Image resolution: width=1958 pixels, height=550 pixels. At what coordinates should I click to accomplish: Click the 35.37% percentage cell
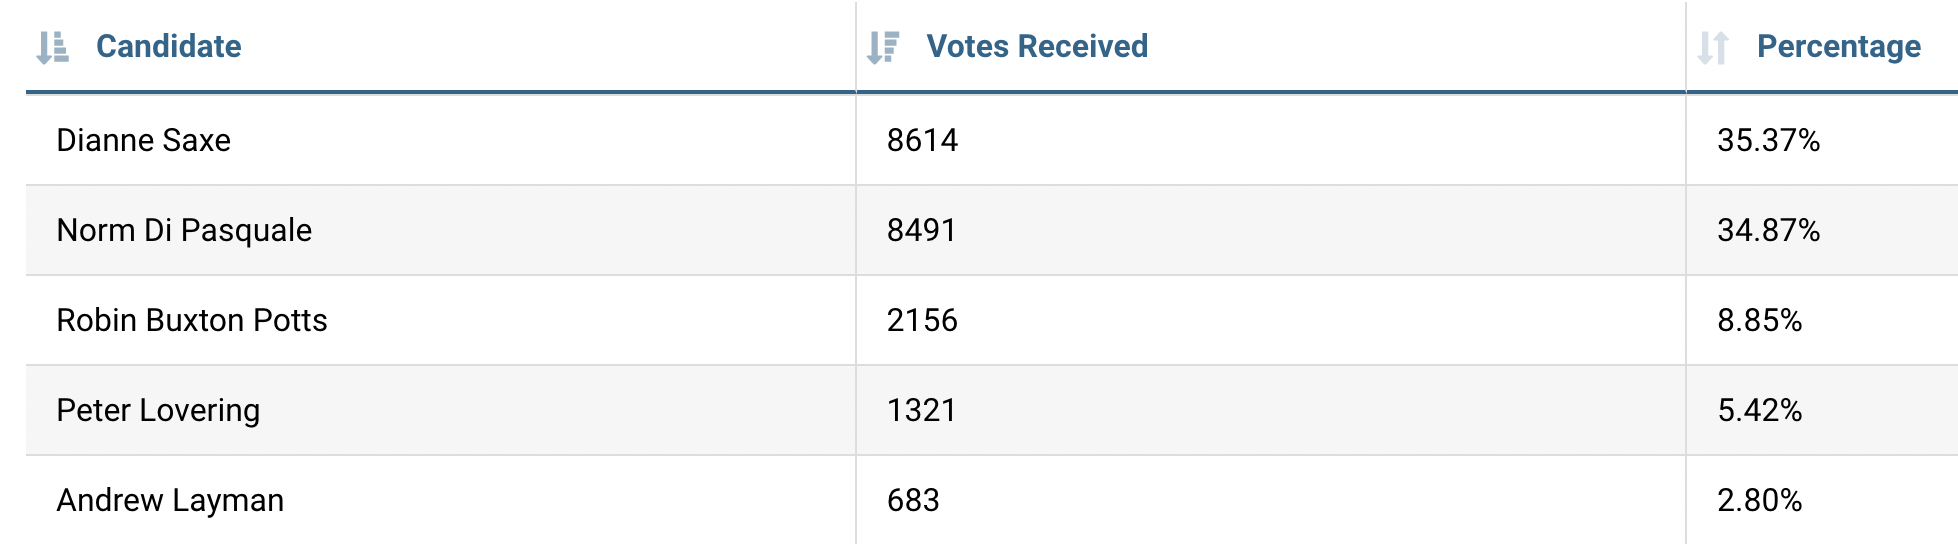[1768, 140]
